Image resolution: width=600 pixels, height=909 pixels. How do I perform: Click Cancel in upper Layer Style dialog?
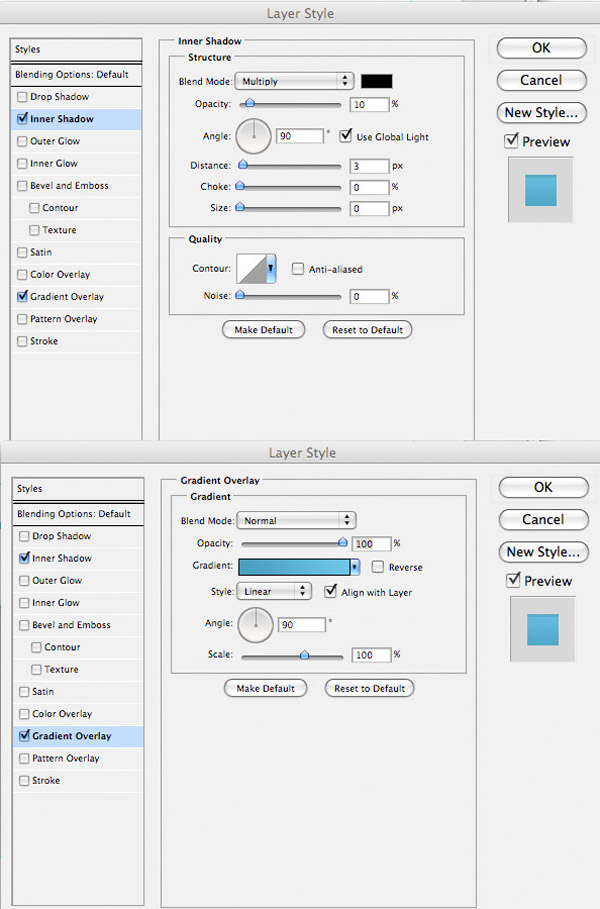541,80
